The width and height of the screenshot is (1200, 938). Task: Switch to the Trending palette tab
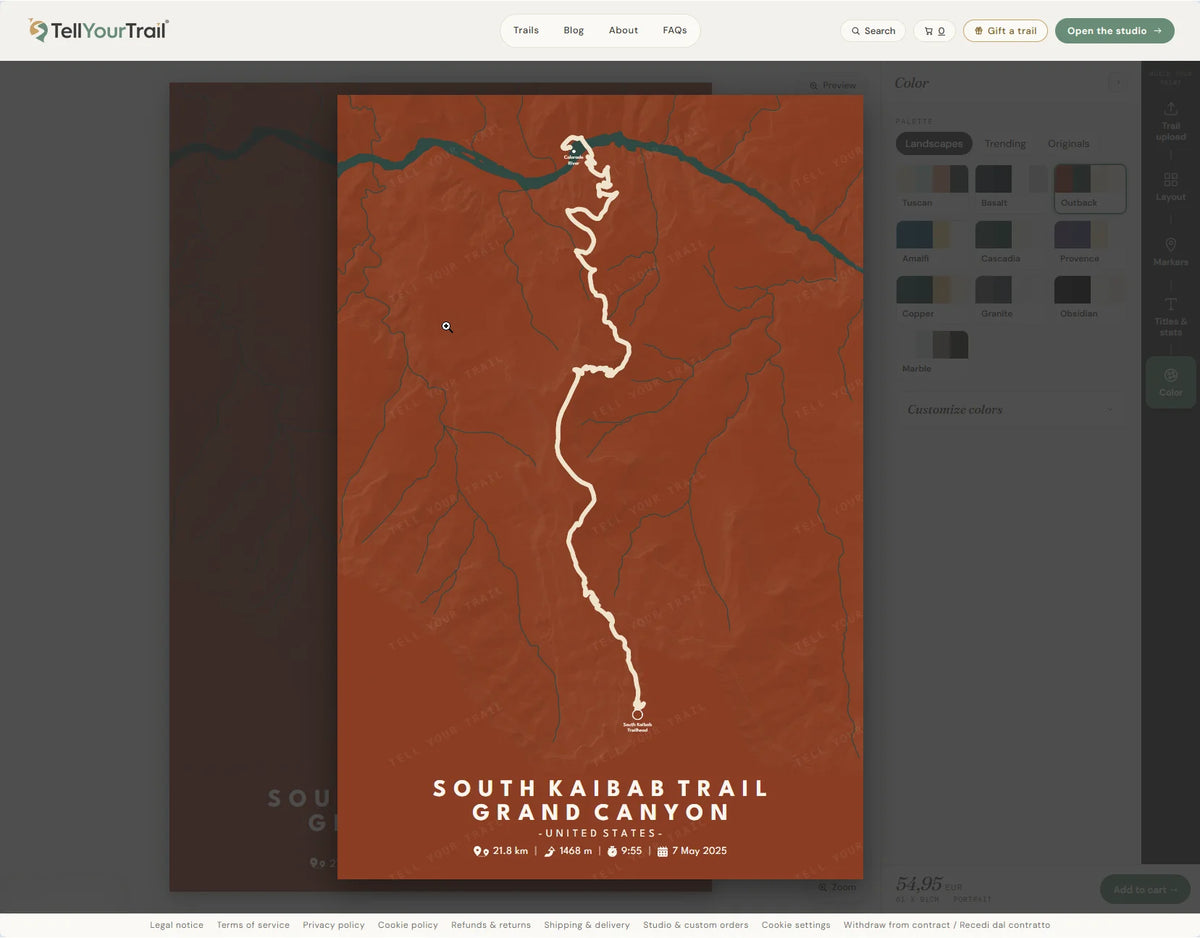coord(1005,144)
